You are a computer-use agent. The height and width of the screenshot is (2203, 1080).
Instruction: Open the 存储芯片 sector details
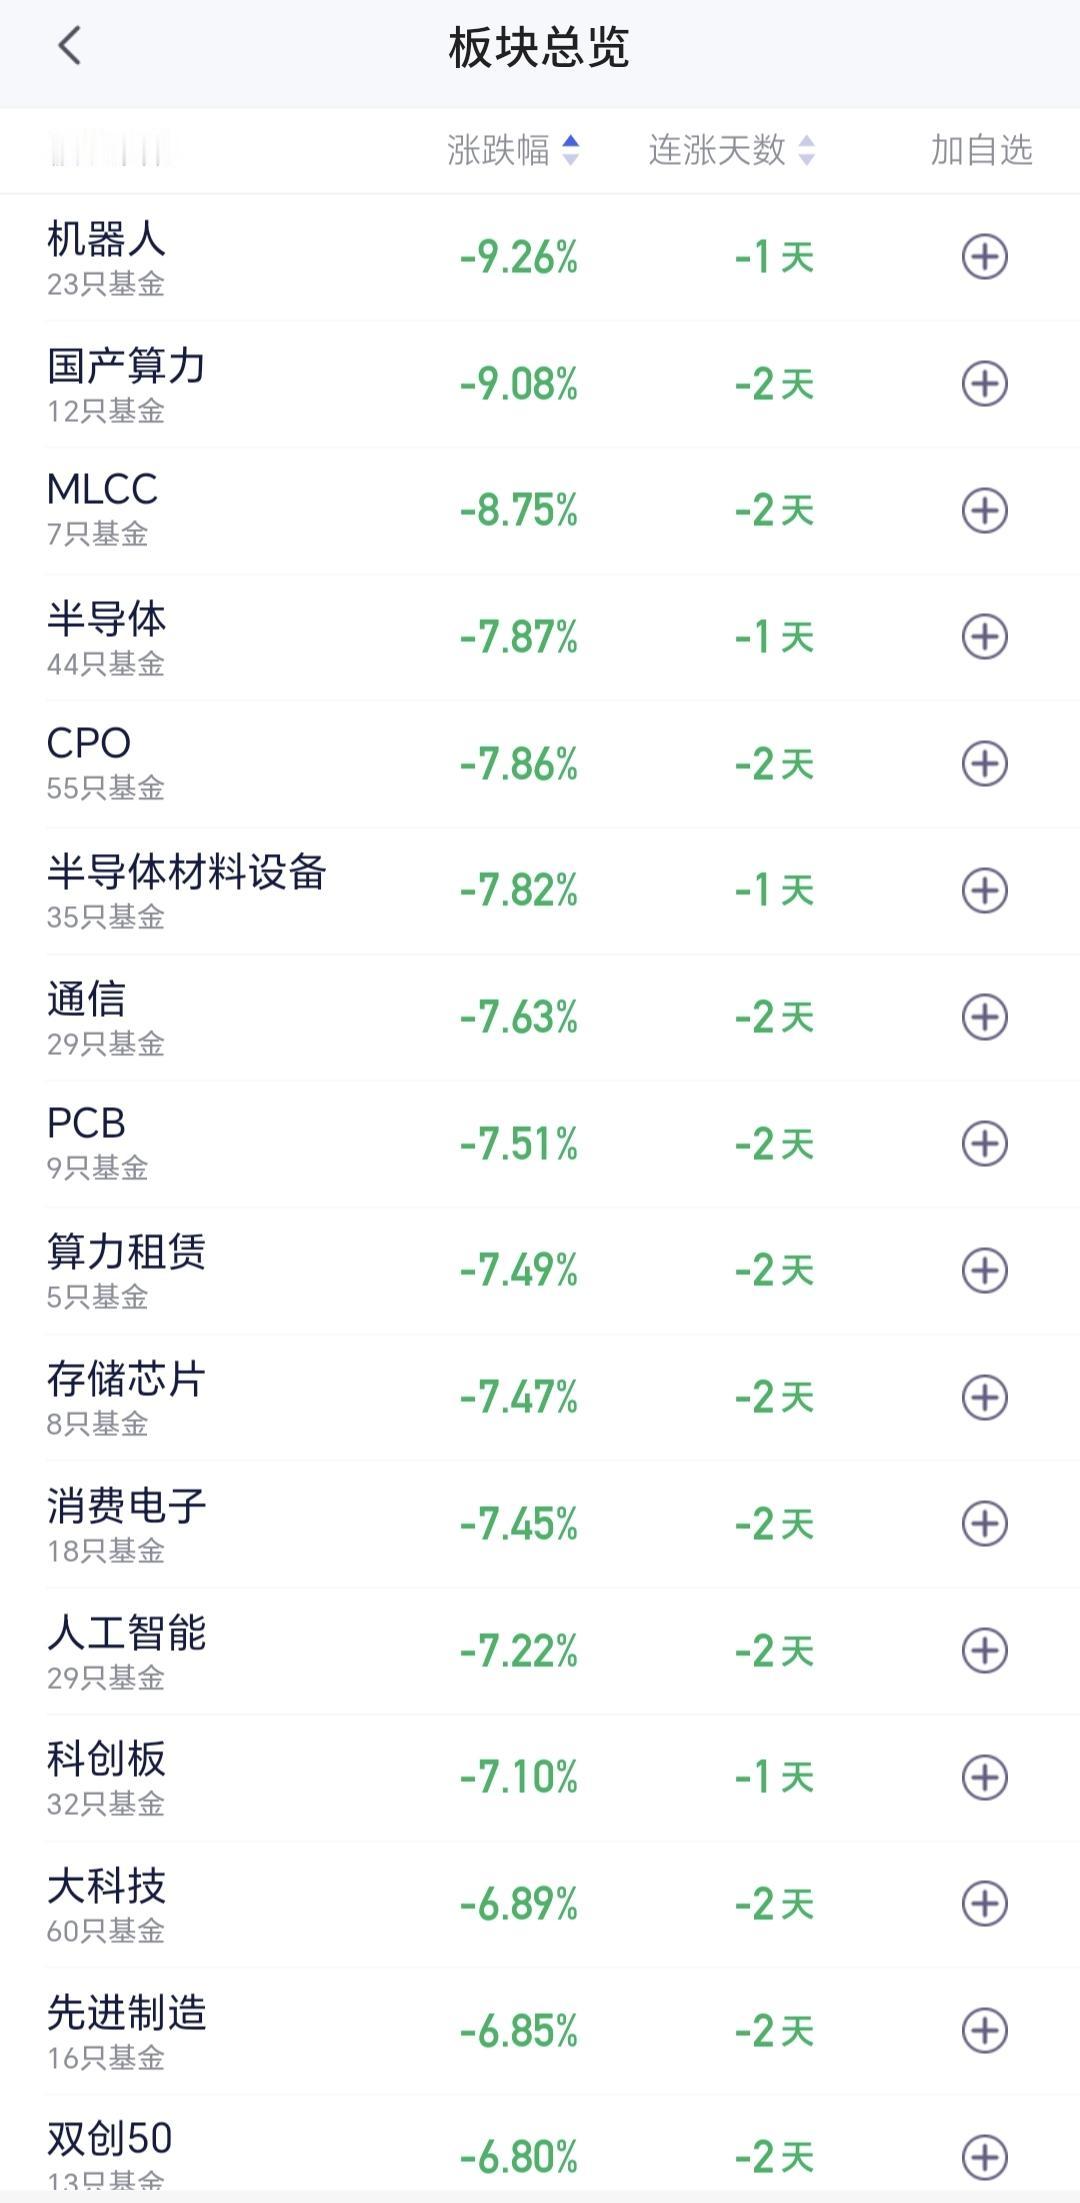point(540,1397)
